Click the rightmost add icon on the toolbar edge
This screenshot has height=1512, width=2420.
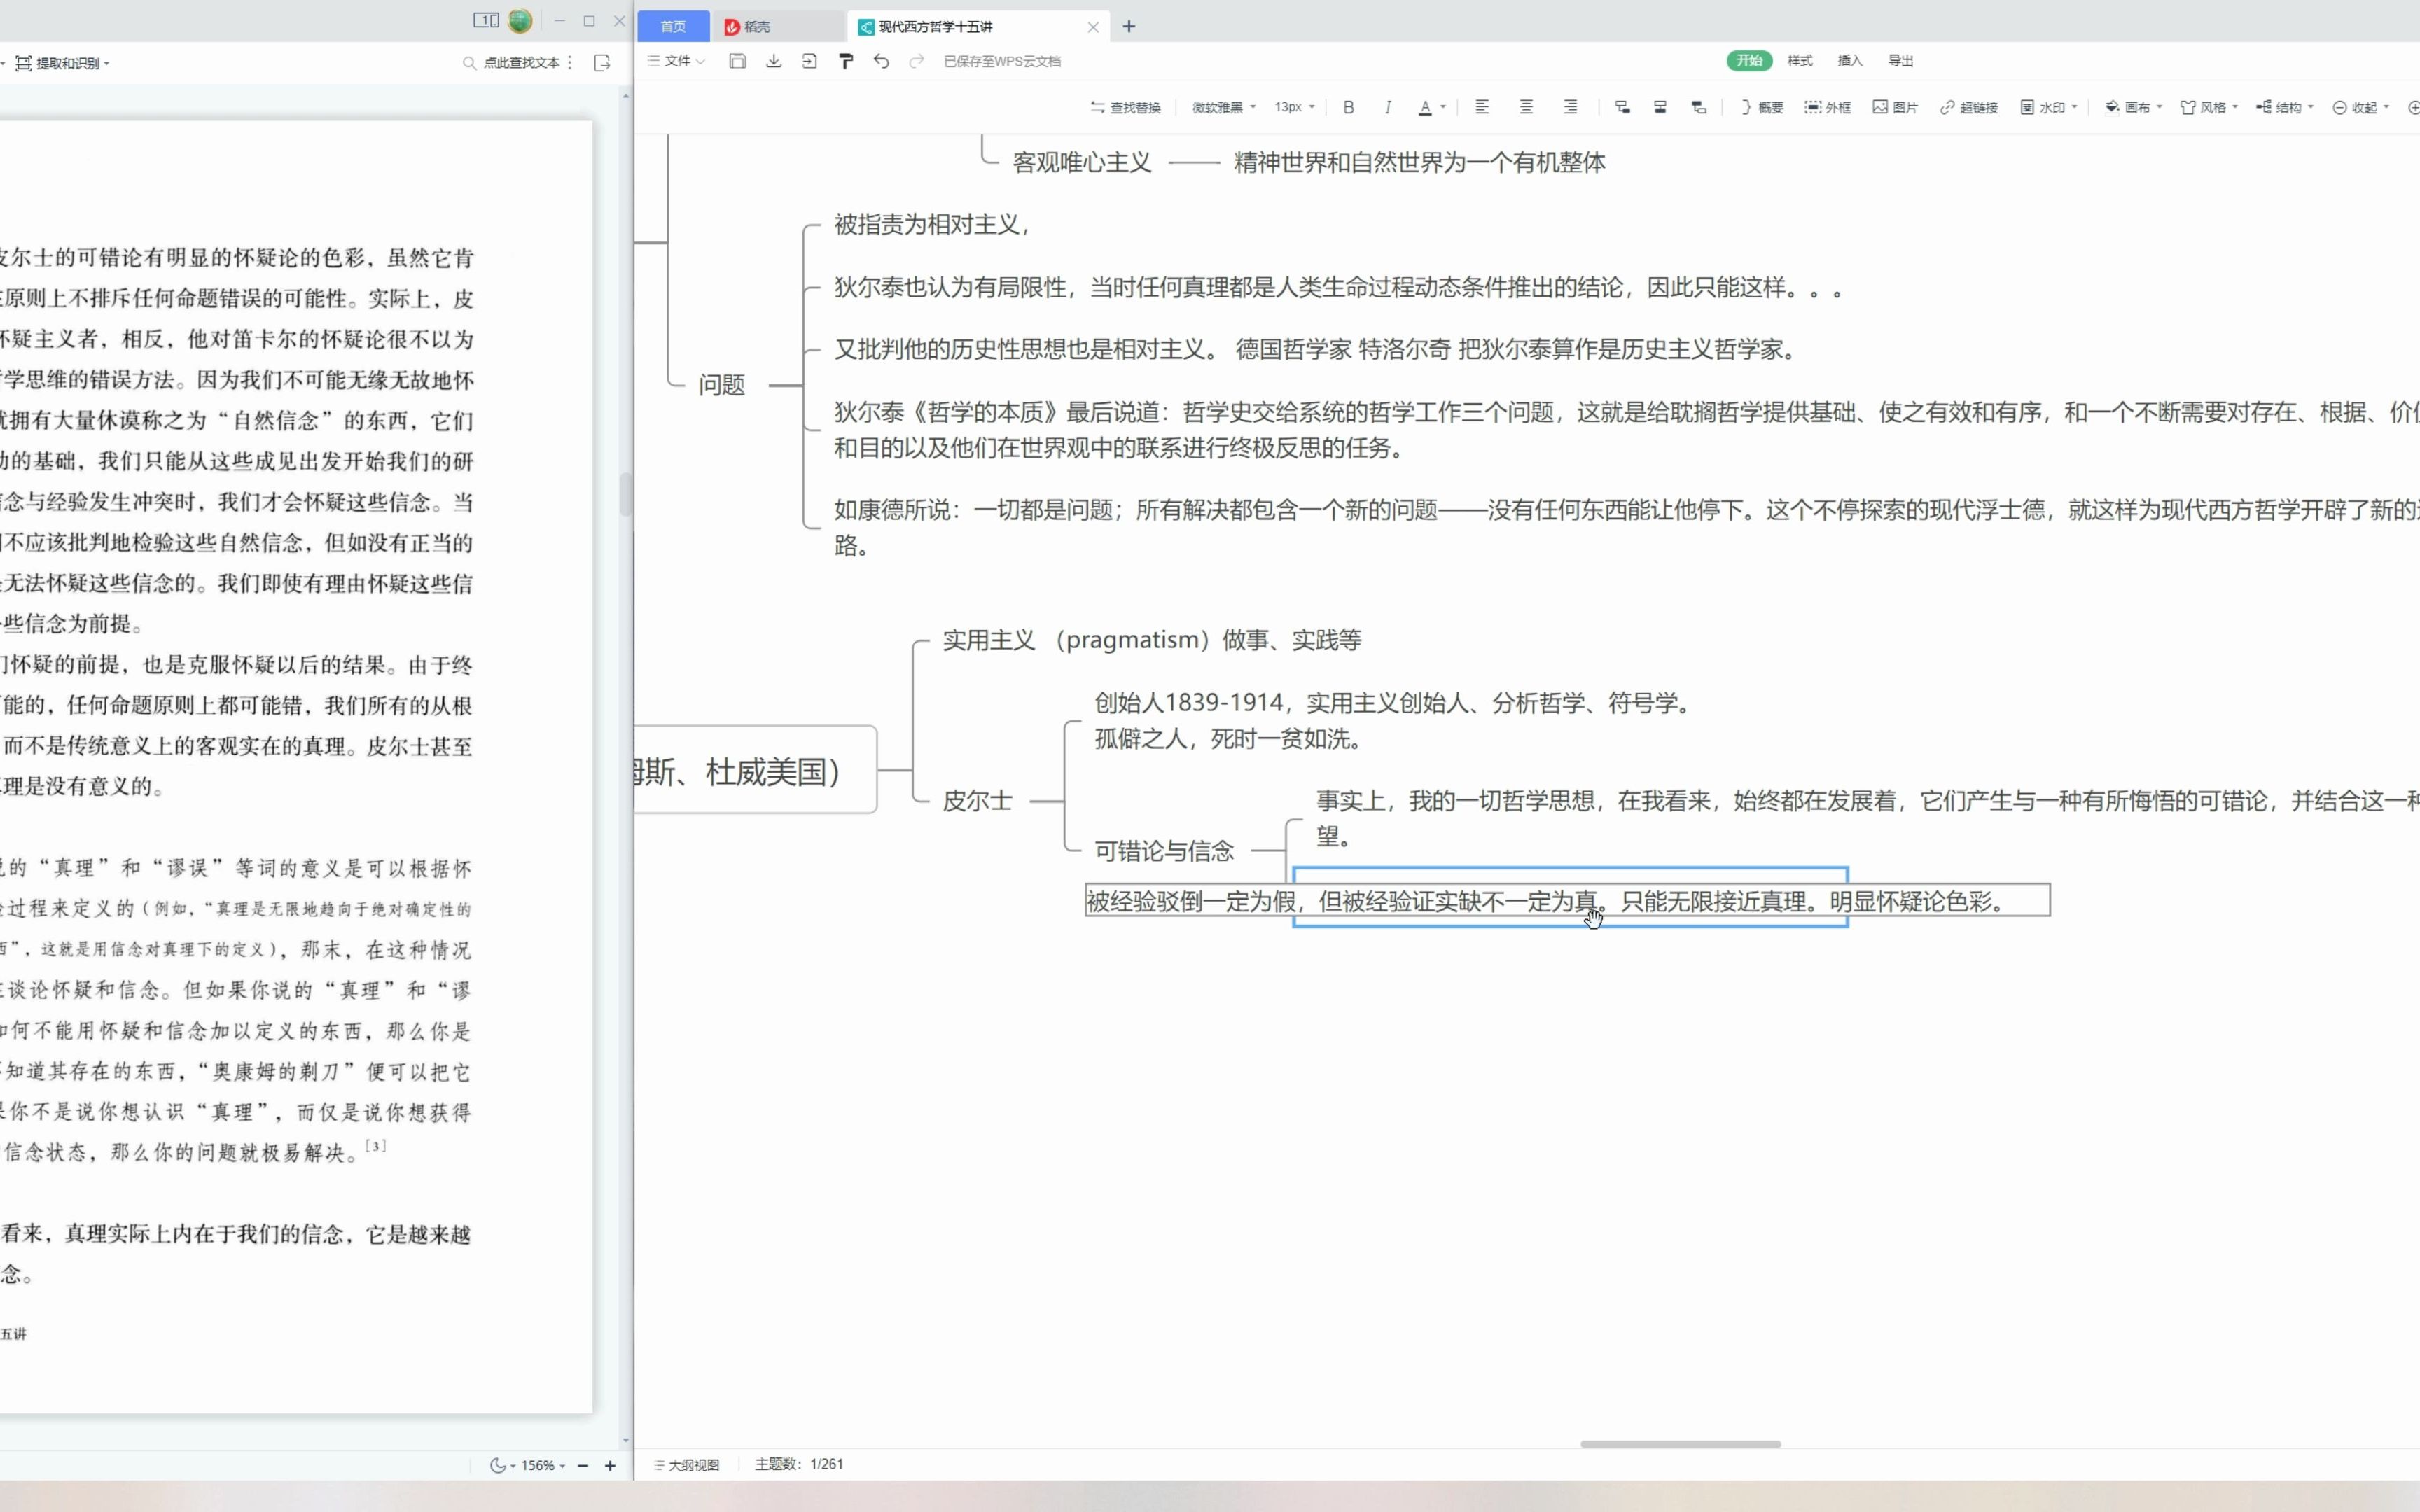coord(2413,107)
